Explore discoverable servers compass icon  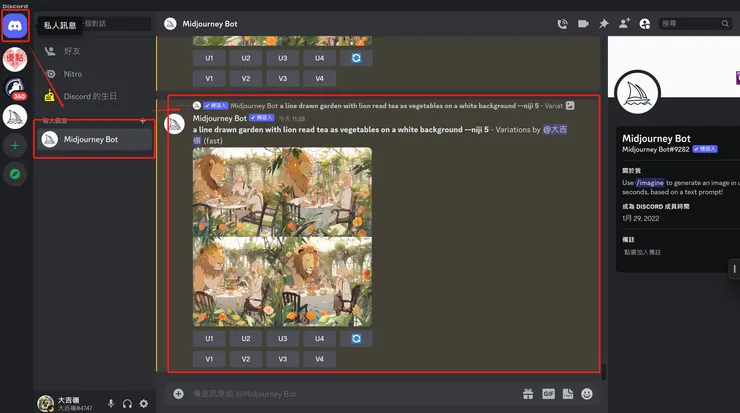(15, 174)
